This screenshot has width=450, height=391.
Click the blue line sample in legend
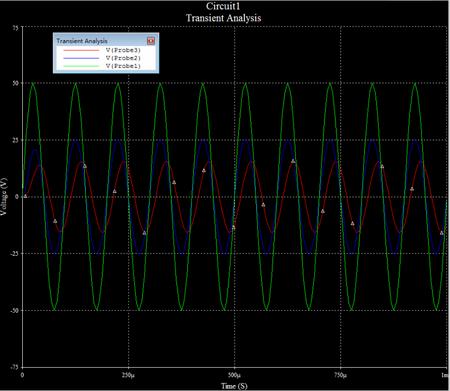[81, 58]
